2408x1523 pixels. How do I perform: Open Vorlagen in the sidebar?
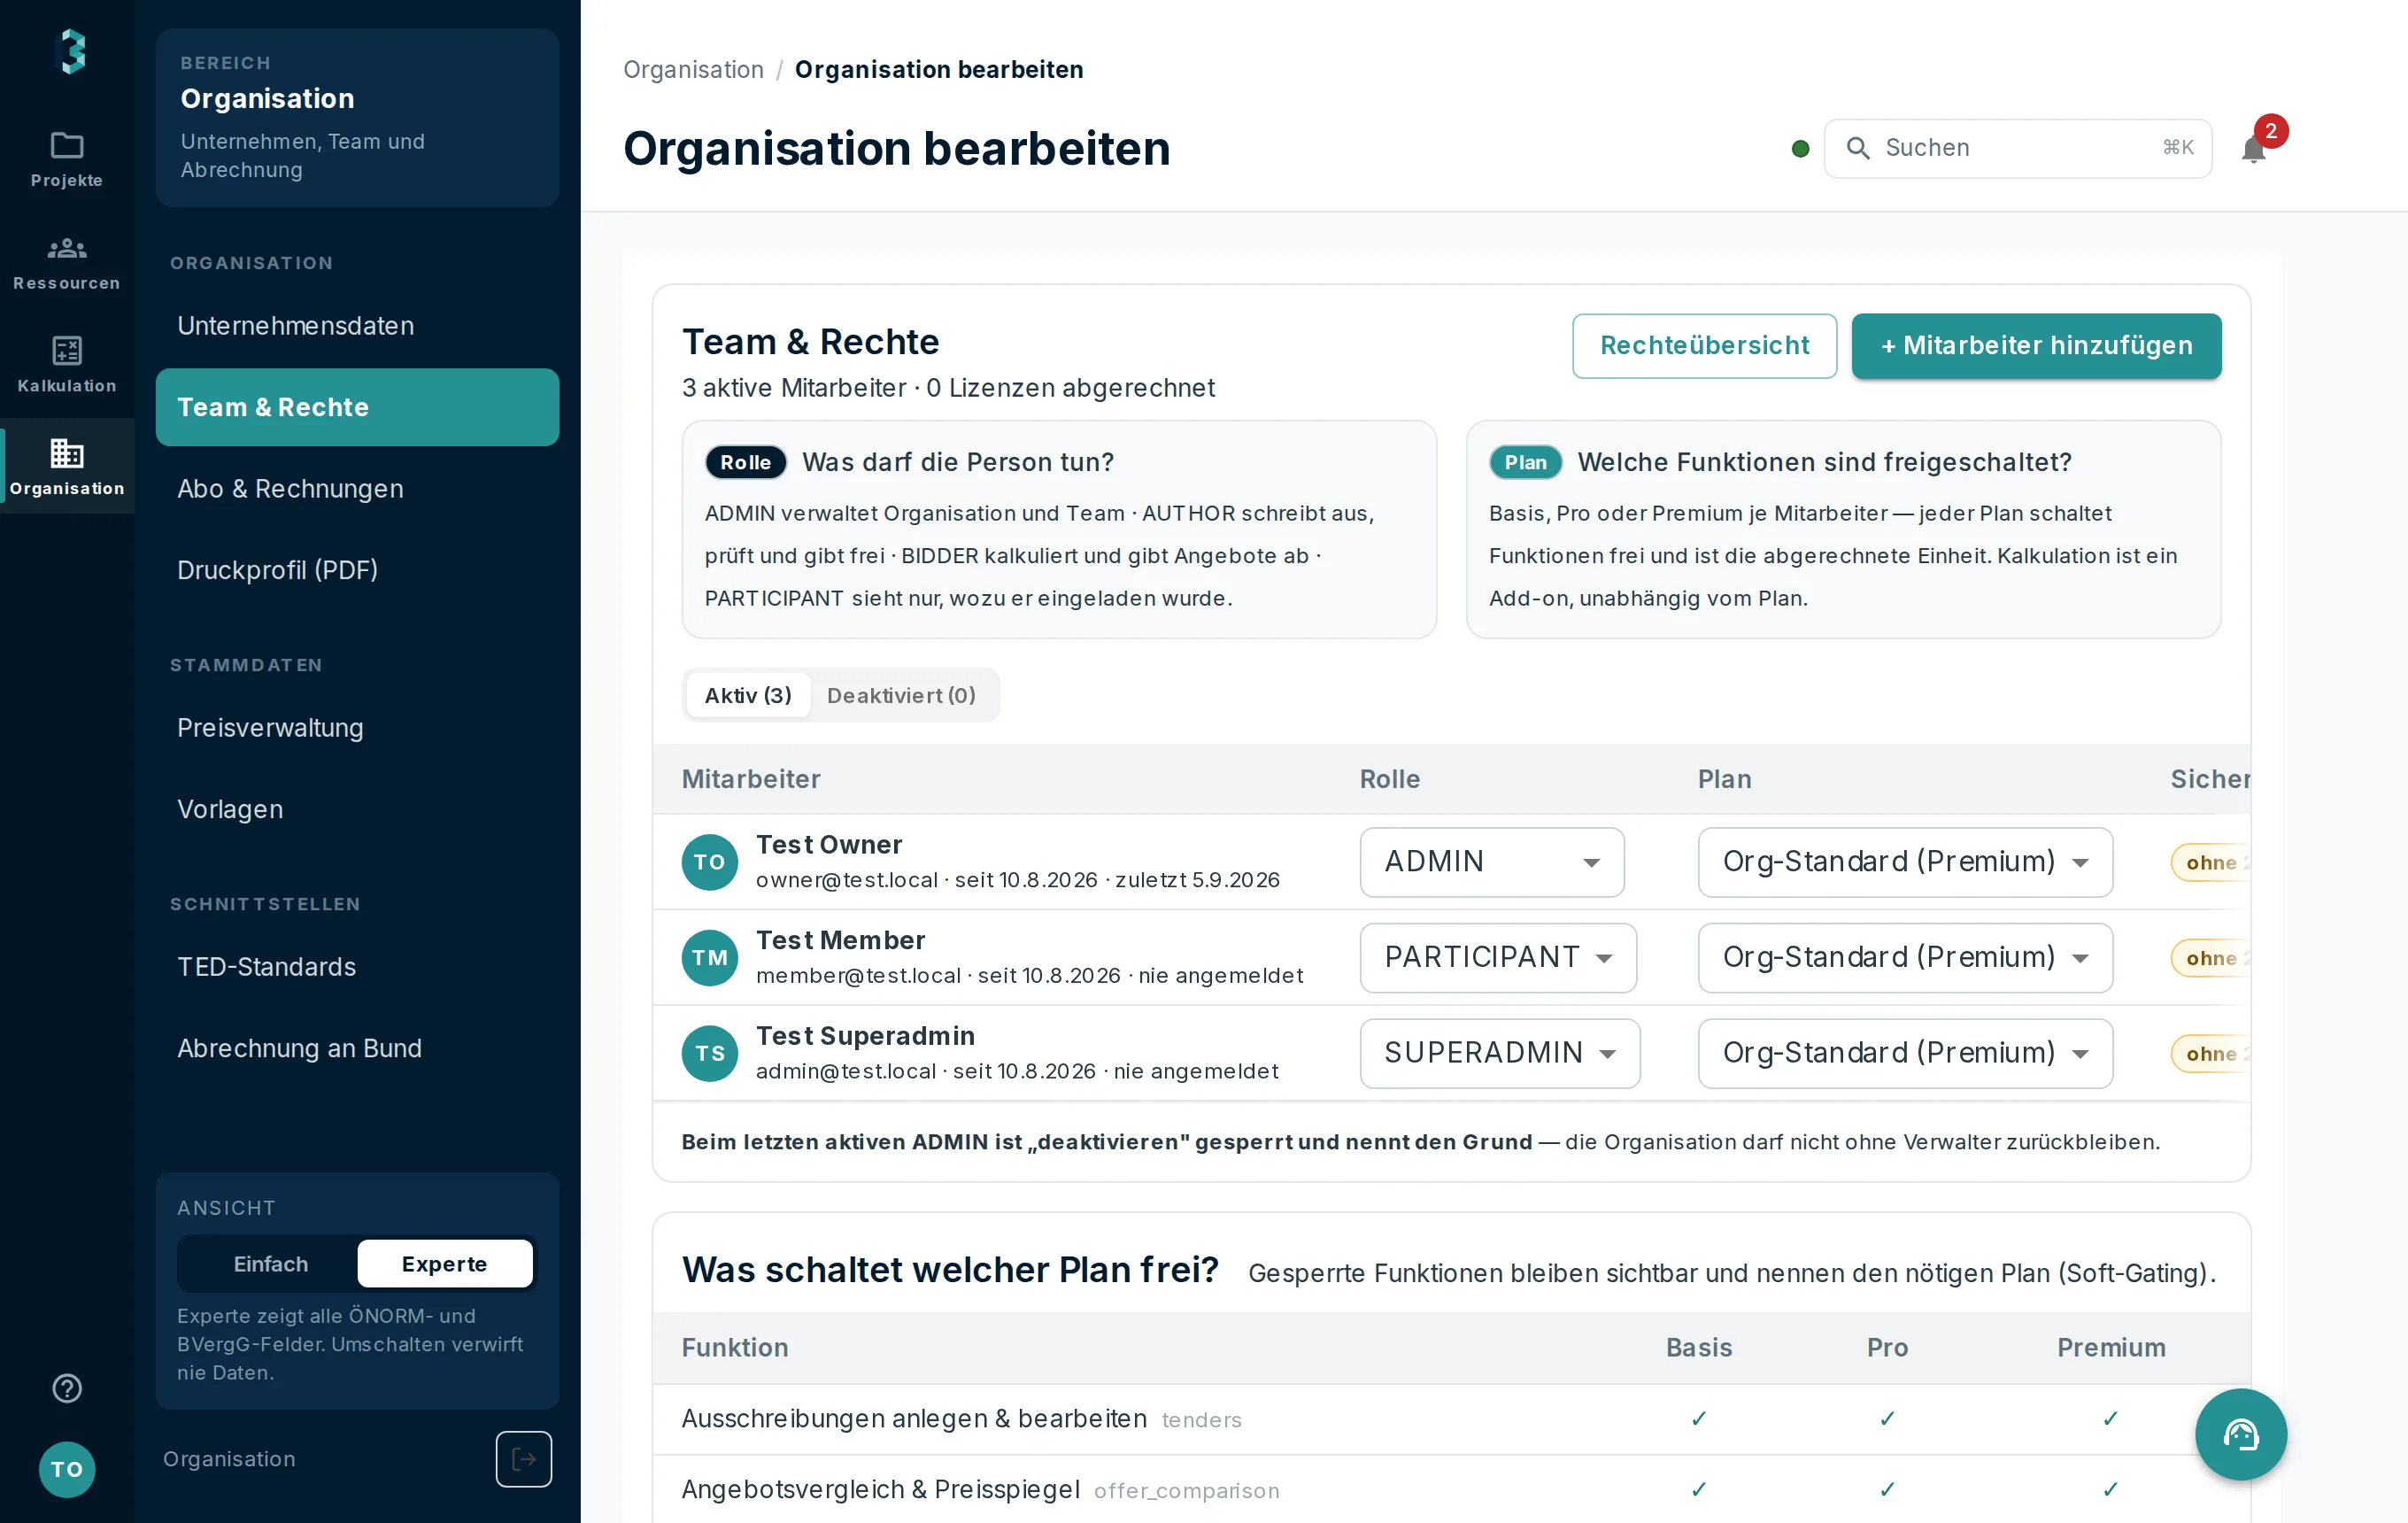point(357,809)
